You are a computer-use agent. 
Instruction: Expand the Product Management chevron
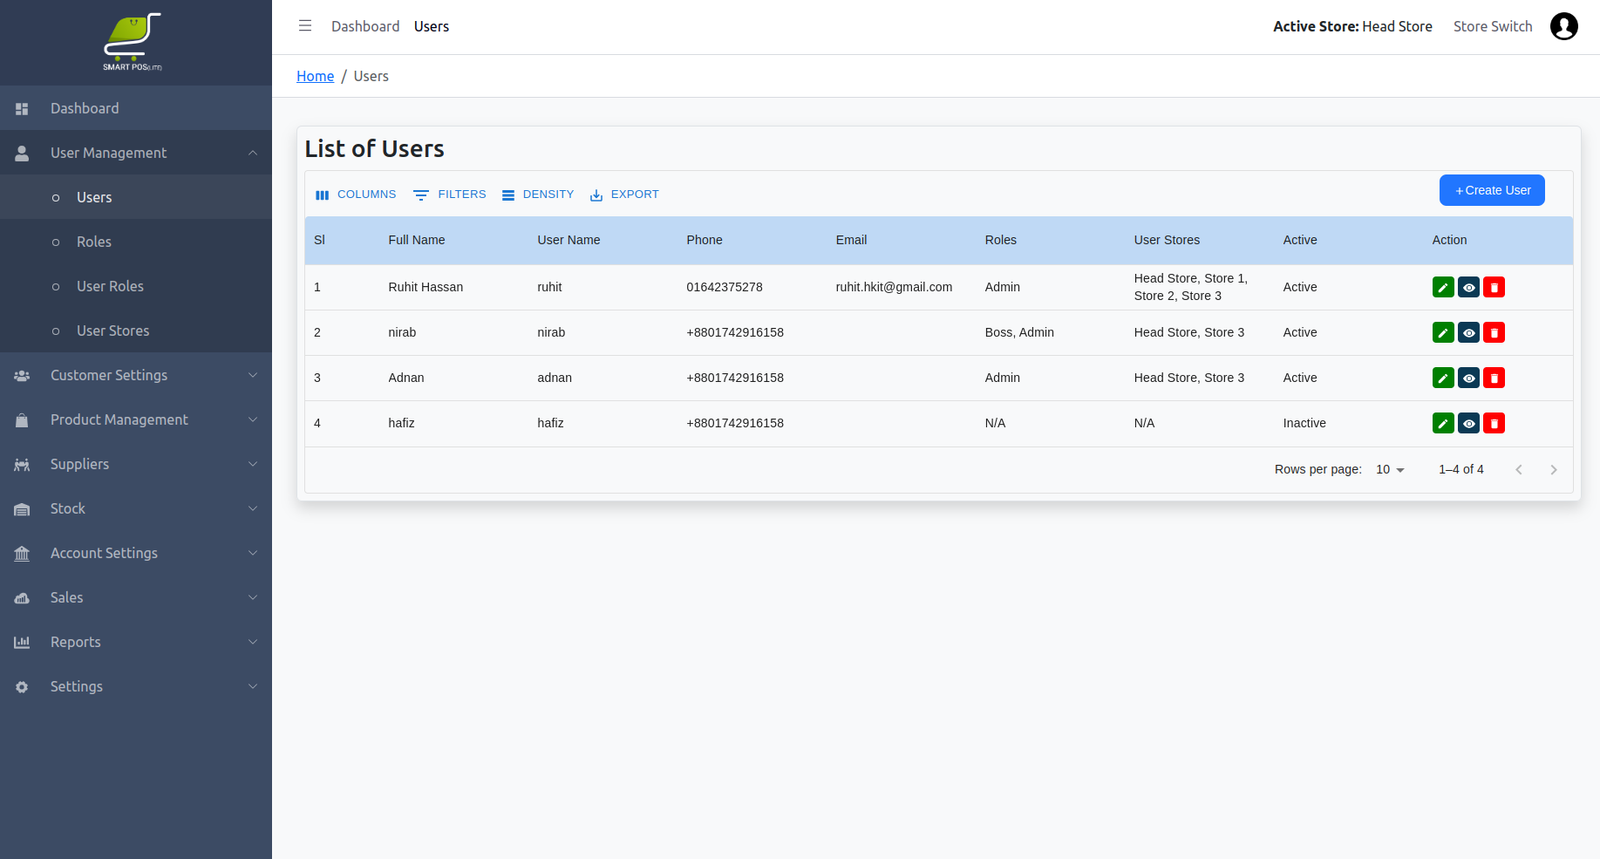tap(253, 420)
